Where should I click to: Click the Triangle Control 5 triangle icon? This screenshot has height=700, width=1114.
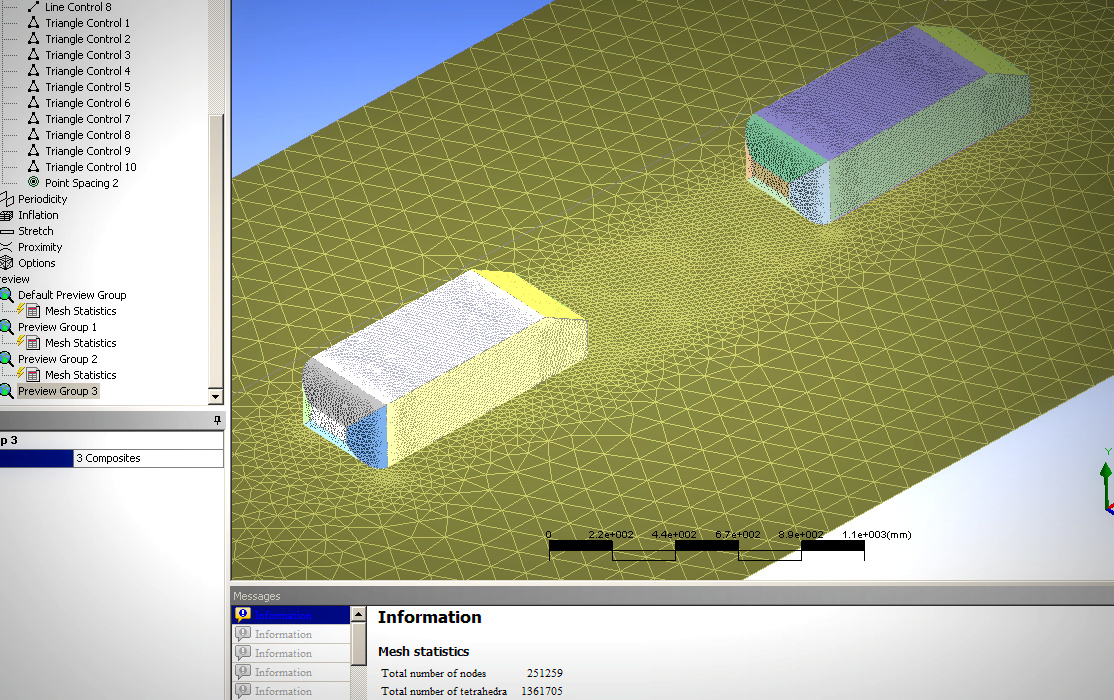pyautogui.click(x=34, y=87)
